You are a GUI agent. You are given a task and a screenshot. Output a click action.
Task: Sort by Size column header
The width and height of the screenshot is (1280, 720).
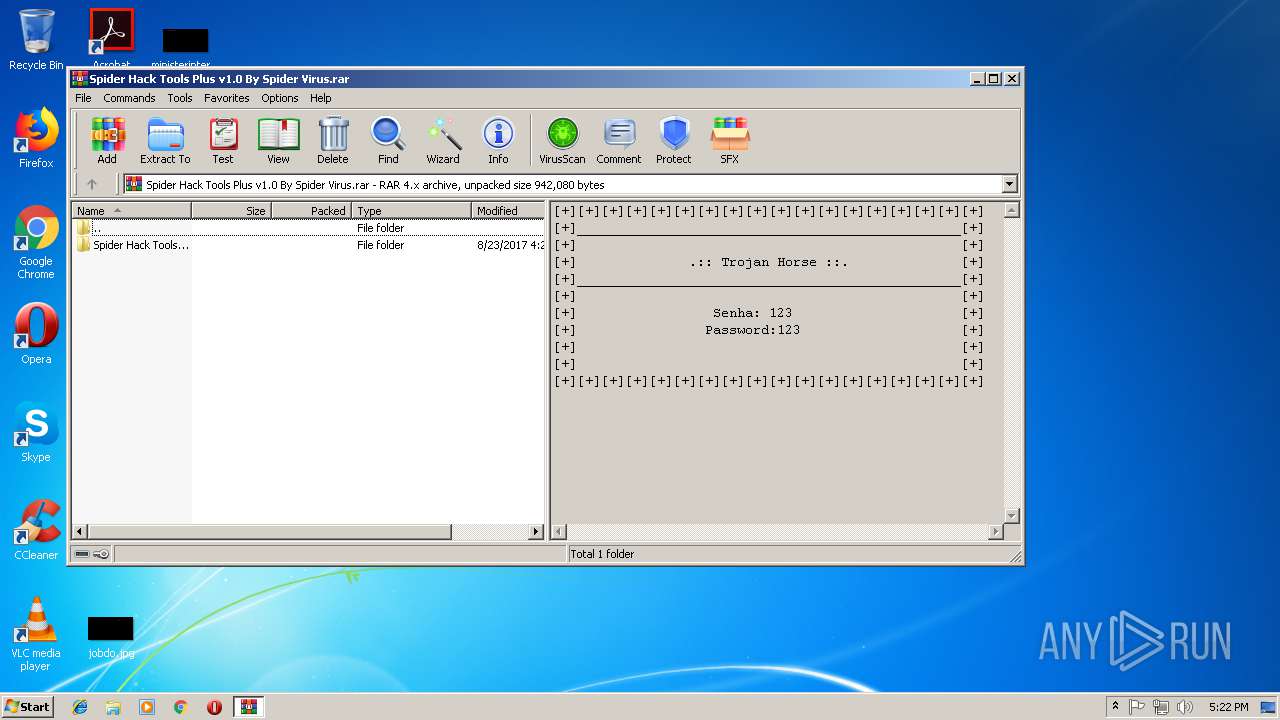[231, 211]
